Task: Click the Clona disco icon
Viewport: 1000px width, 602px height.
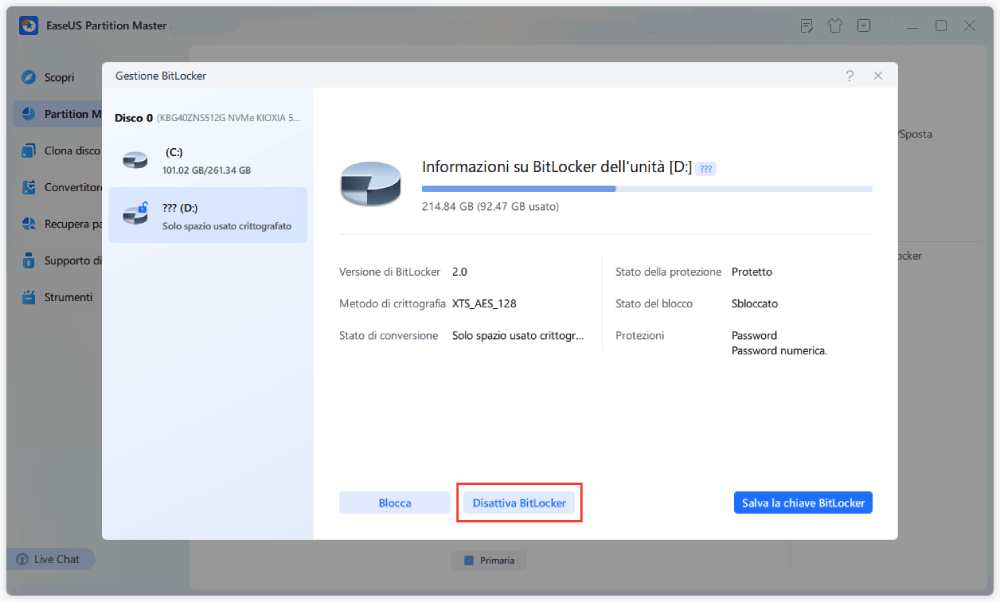Action: (29, 150)
